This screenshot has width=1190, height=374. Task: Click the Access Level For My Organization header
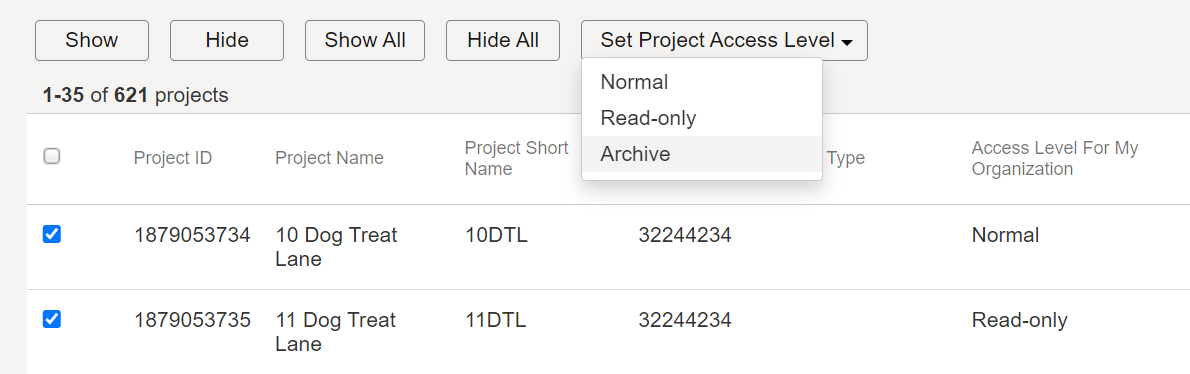click(x=1055, y=158)
